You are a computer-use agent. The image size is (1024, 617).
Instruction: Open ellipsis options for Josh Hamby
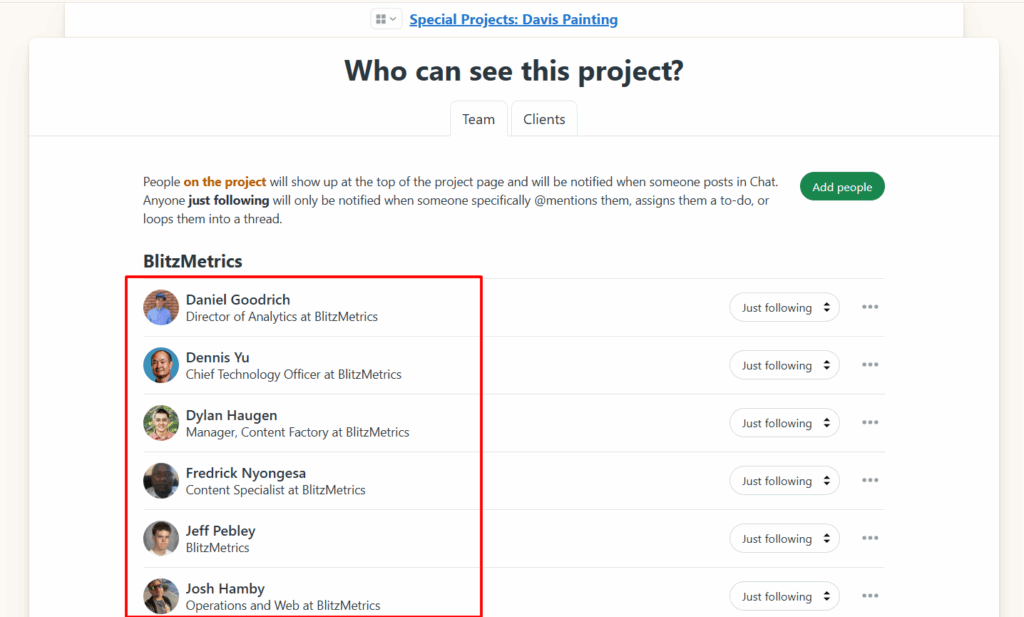(870, 596)
